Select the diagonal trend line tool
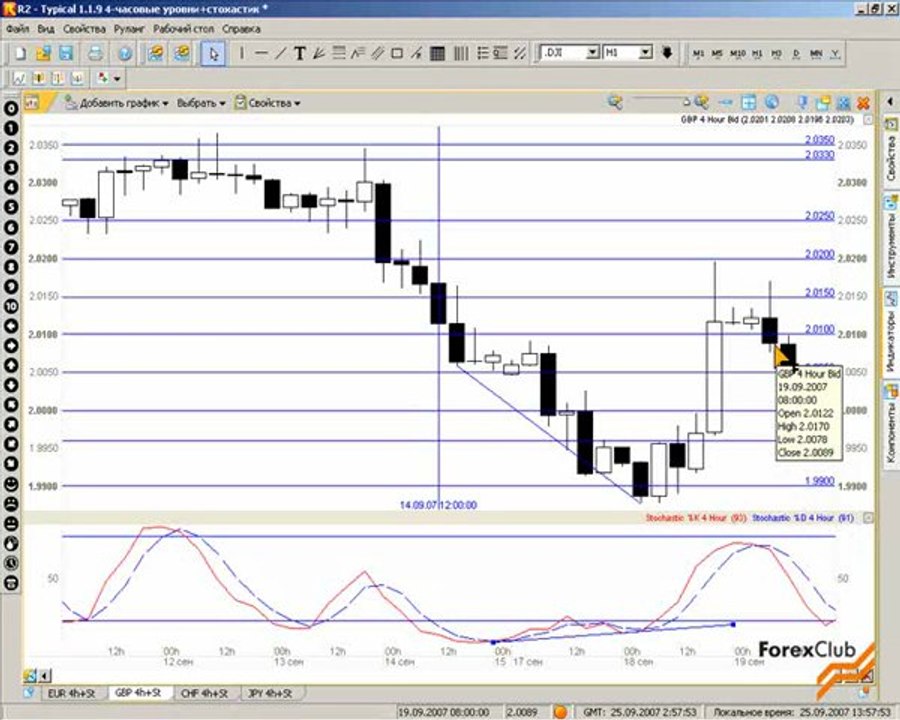The height and width of the screenshot is (720, 900). tap(280, 53)
